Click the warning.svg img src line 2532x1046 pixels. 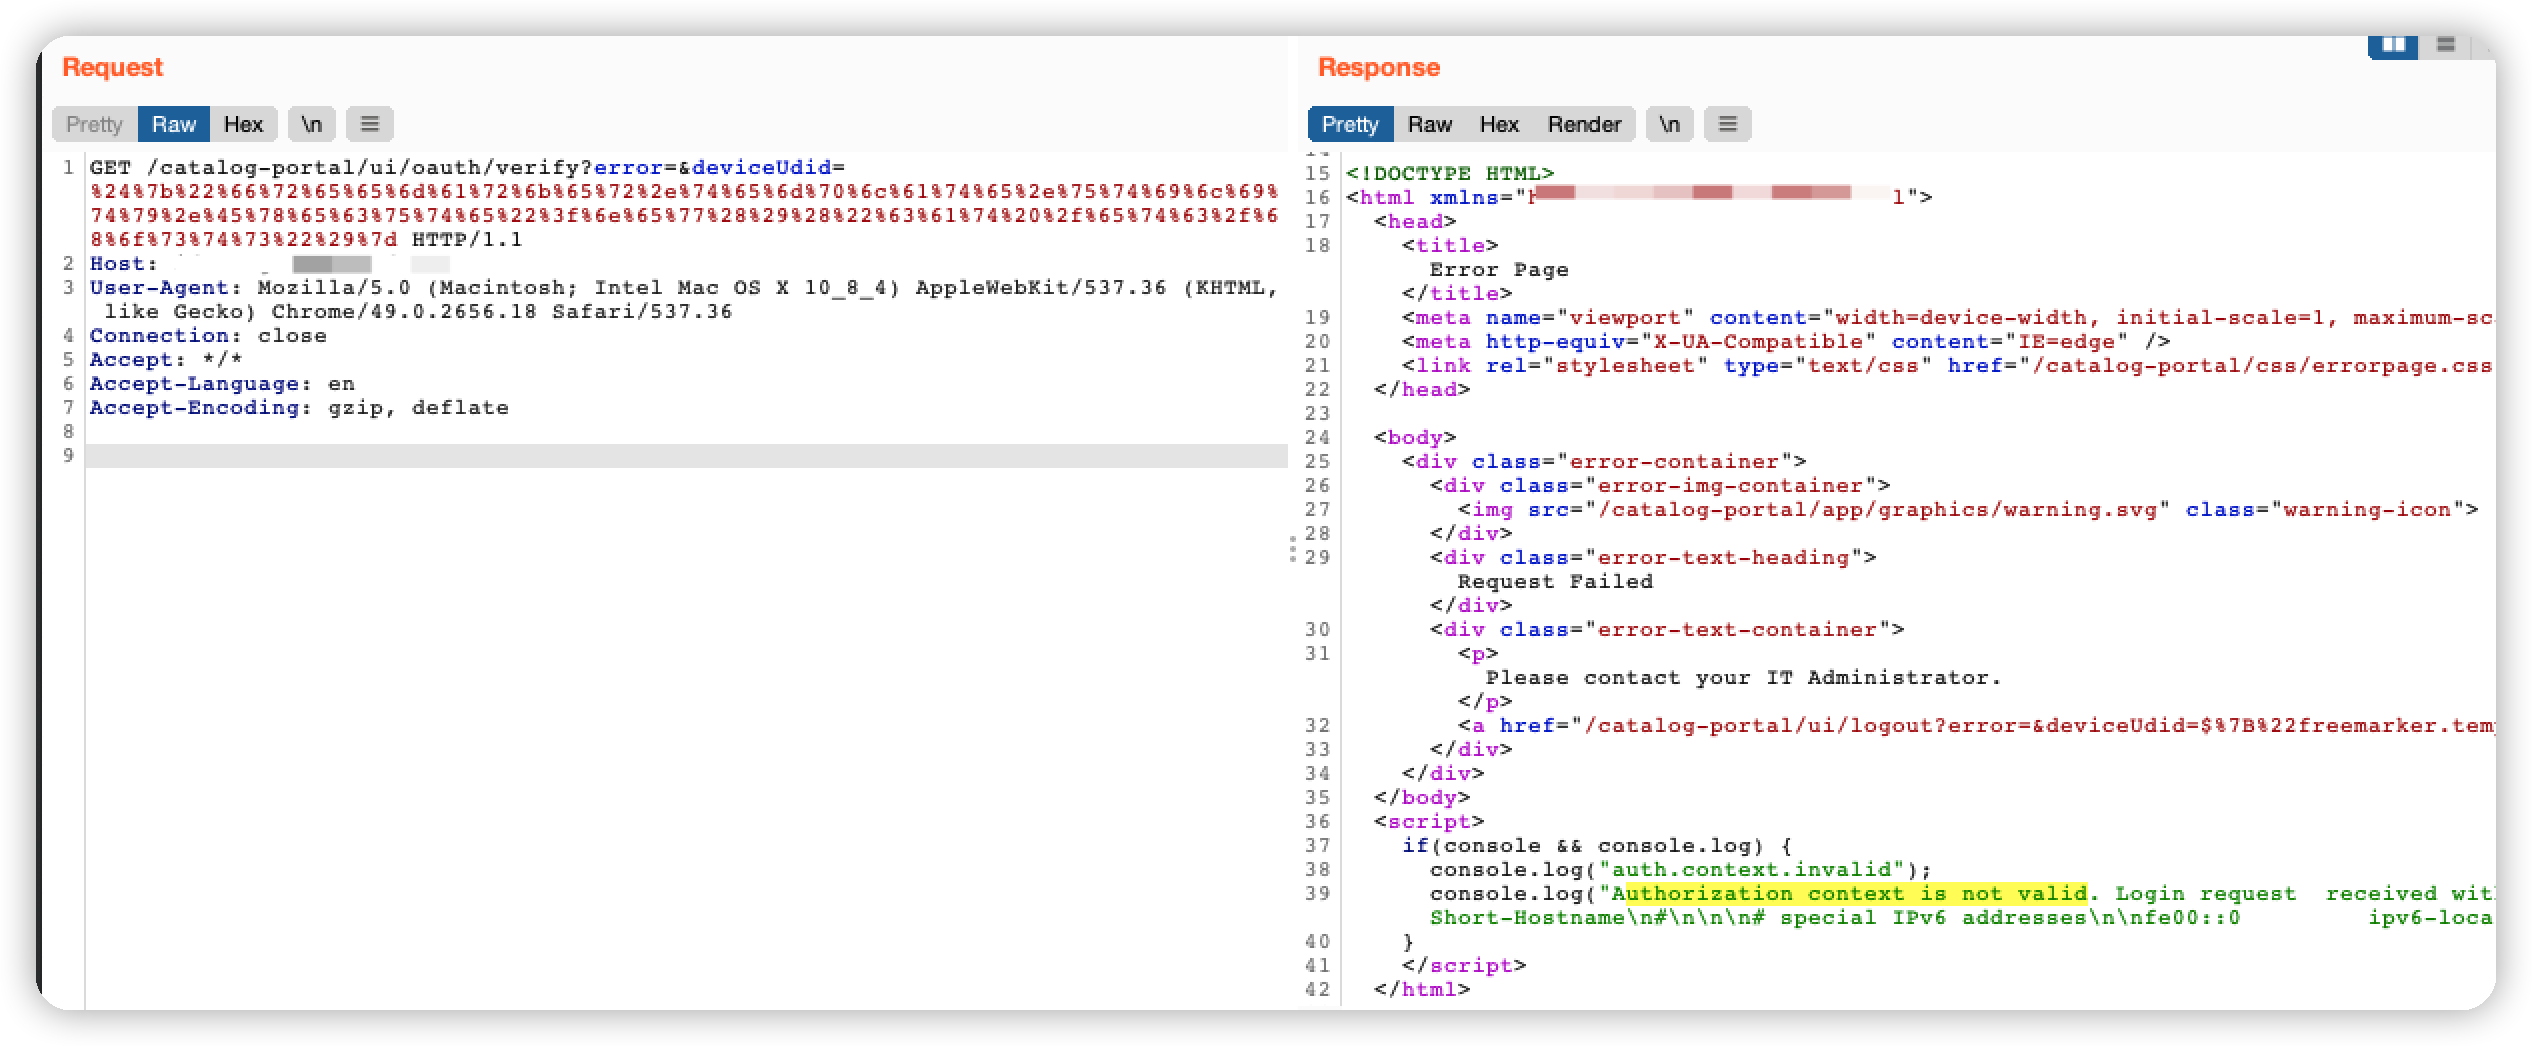(1968, 510)
